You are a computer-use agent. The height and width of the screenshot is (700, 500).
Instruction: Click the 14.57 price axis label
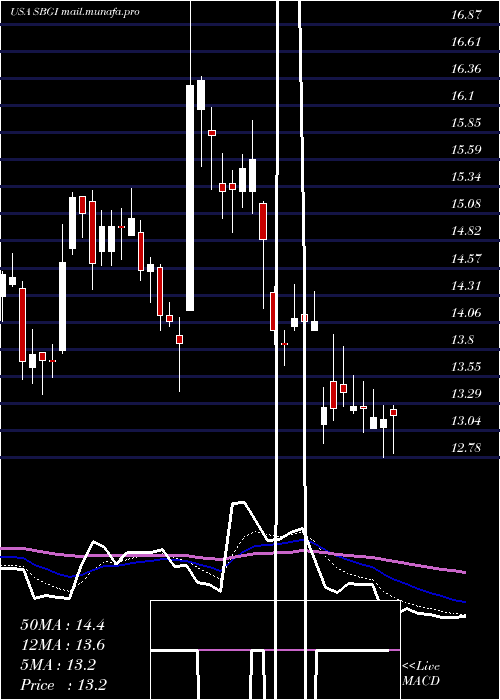pos(466,258)
